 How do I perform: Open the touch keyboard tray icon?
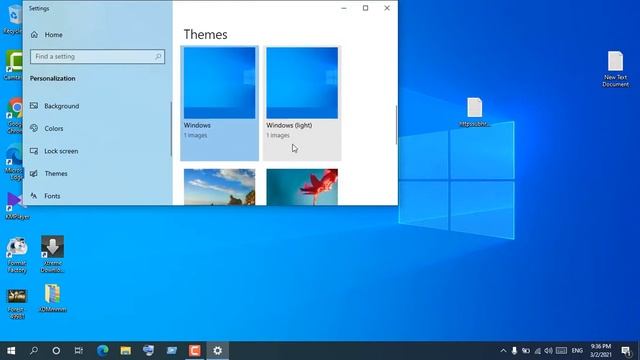coord(561,351)
